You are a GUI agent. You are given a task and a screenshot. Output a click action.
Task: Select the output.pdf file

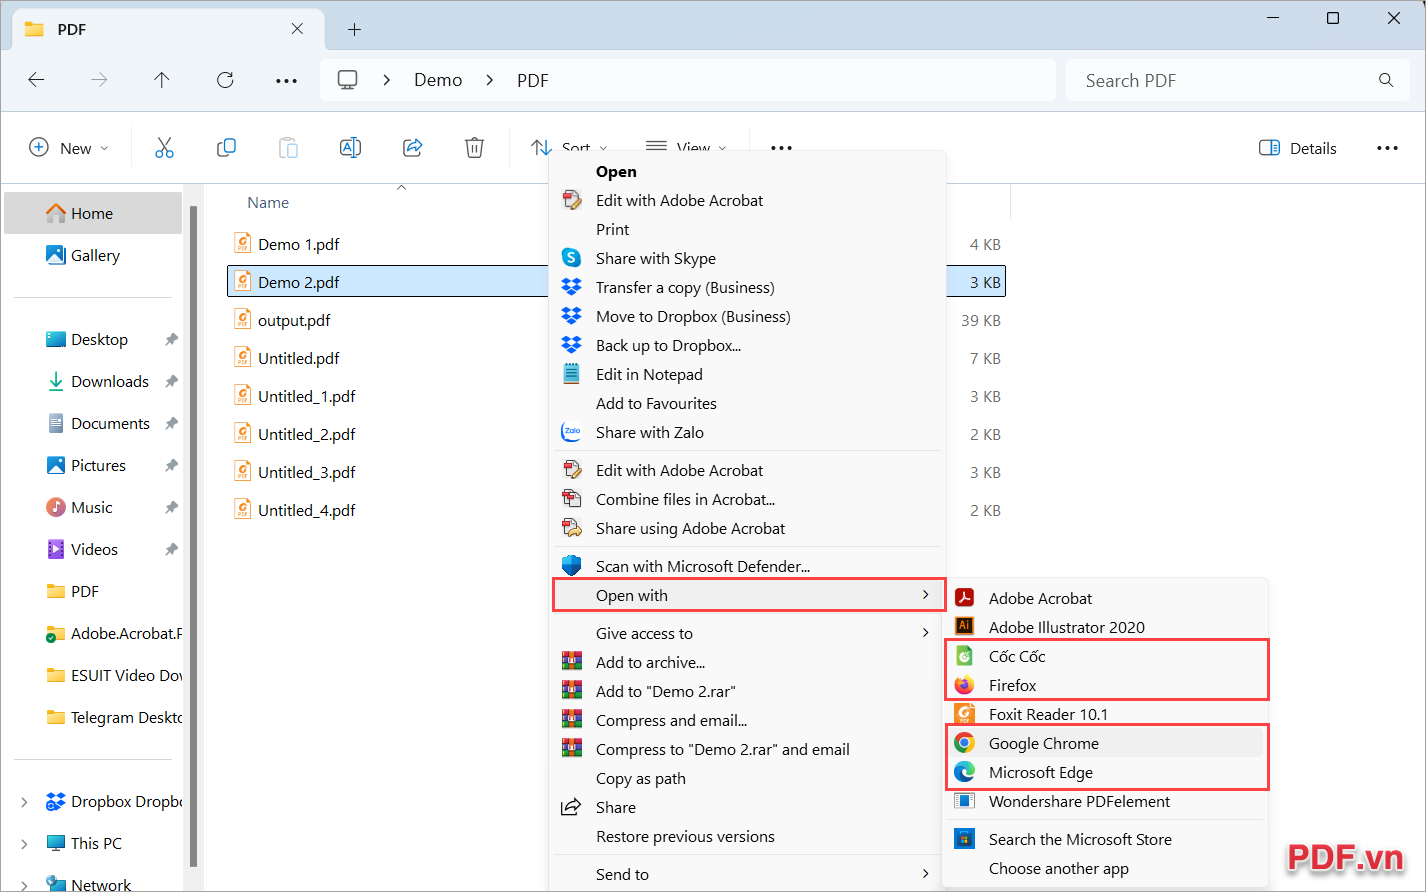pyautogui.click(x=294, y=320)
